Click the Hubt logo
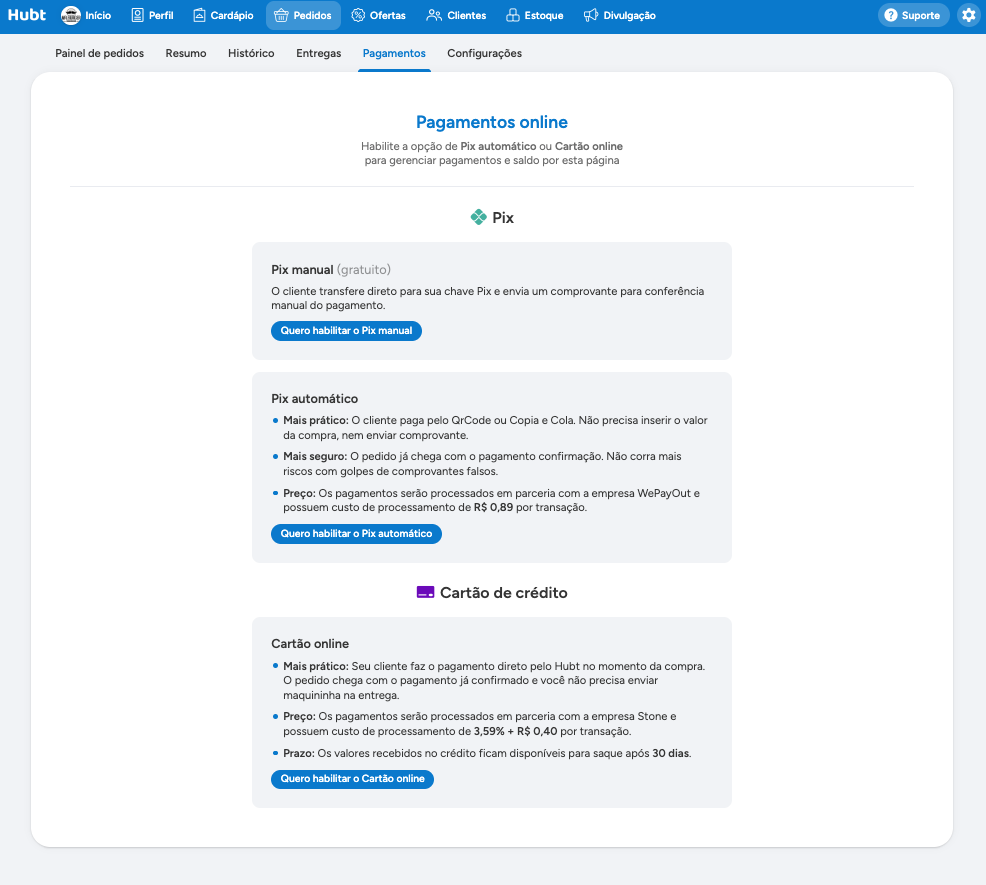The width and height of the screenshot is (986, 885). 26,15
